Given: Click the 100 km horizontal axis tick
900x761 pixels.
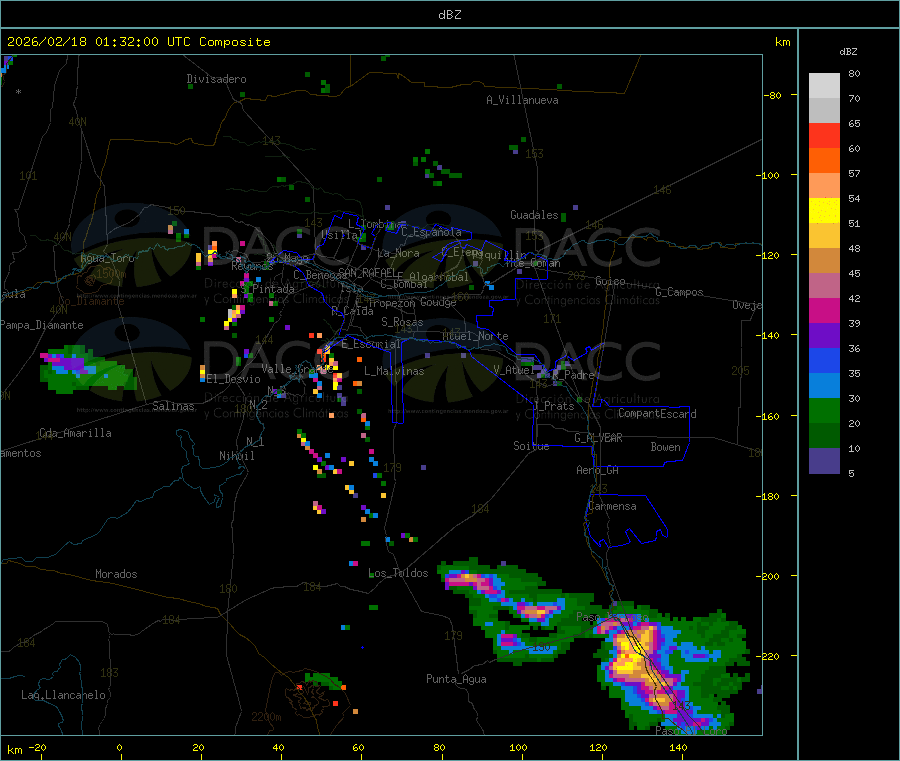Looking at the screenshot, I should [x=518, y=747].
